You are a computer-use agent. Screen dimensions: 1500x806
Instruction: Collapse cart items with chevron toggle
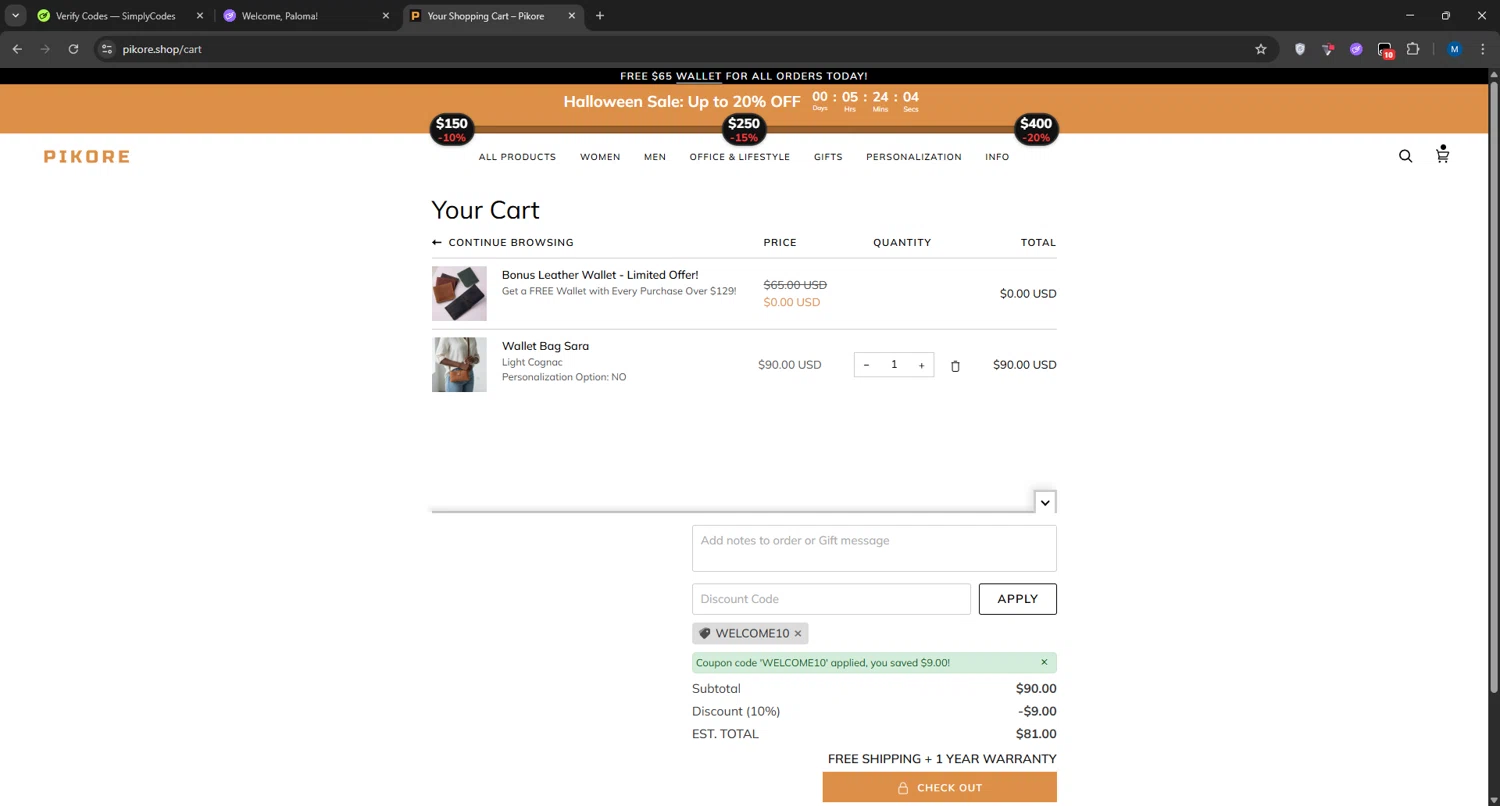click(1045, 502)
